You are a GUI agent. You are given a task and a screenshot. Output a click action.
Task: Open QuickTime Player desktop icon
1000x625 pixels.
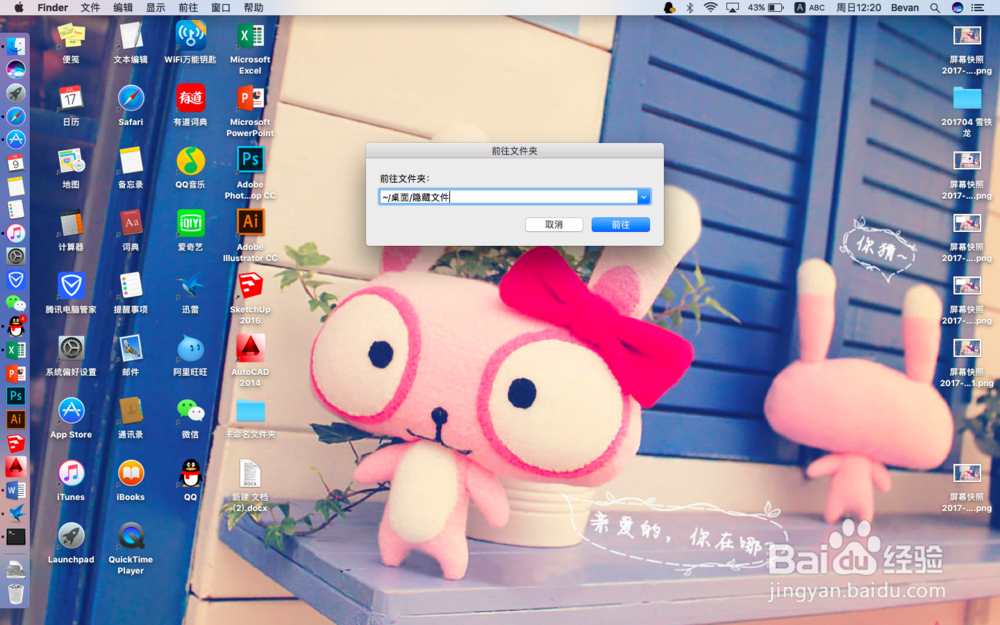pos(130,536)
